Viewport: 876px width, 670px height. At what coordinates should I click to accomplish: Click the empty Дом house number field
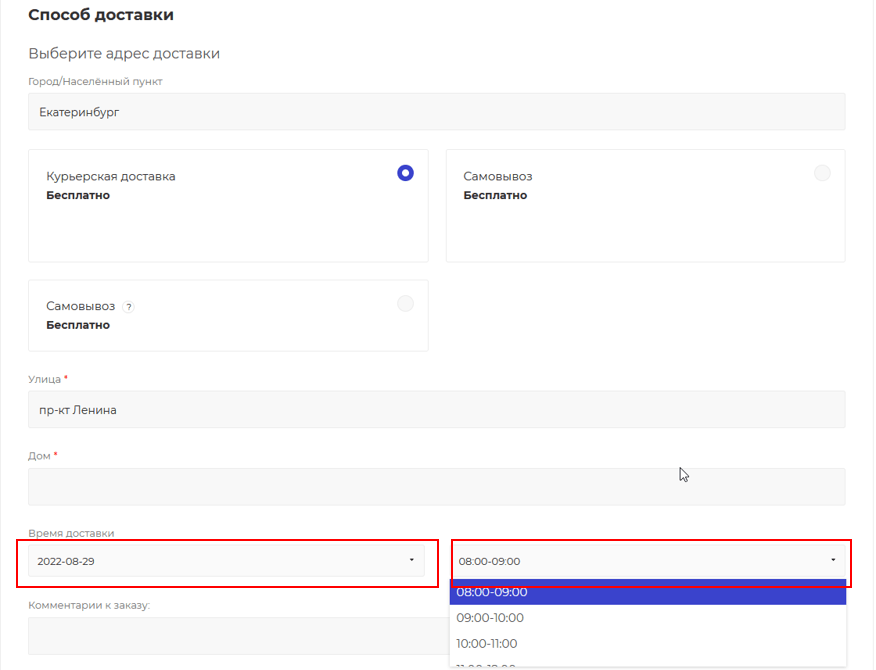point(436,487)
